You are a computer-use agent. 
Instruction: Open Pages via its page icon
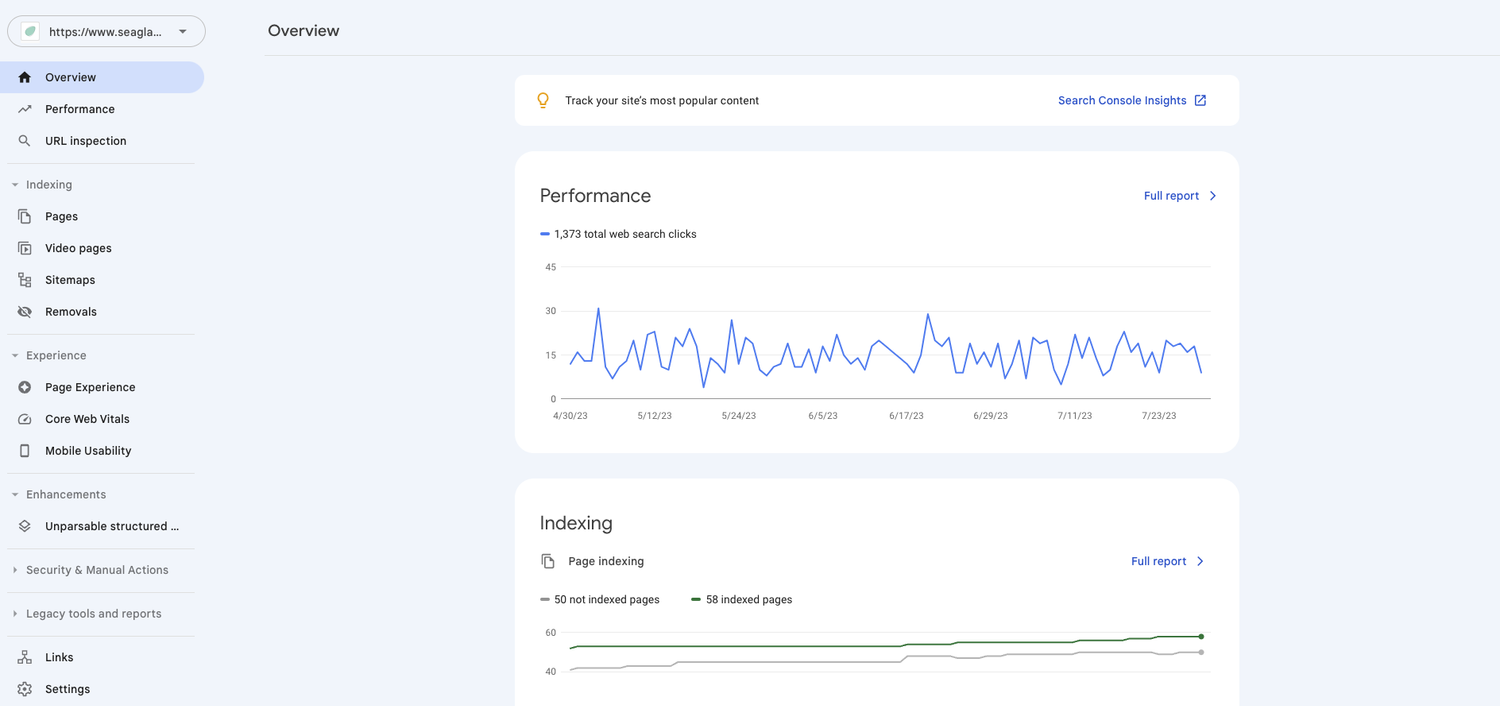23,216
